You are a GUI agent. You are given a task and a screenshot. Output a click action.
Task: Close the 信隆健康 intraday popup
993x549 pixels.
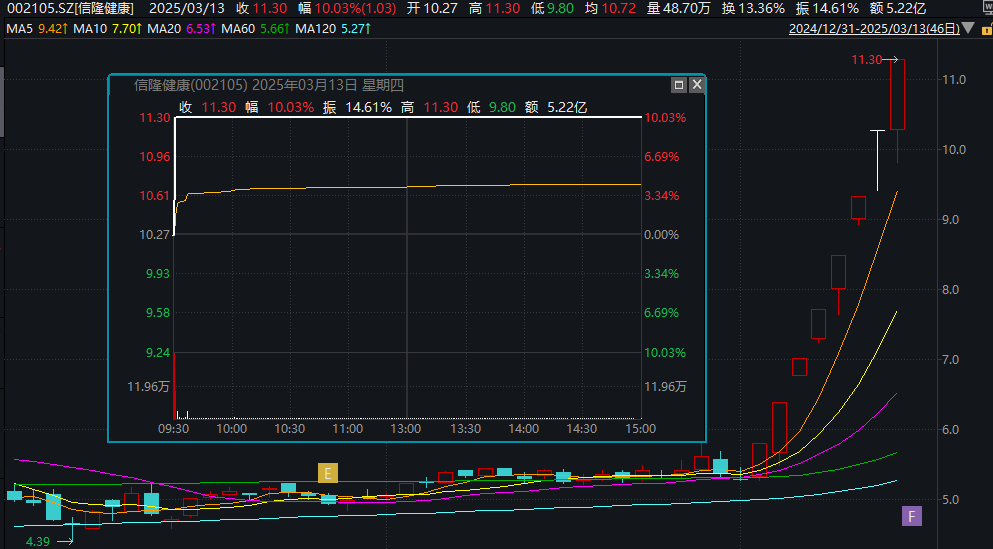[696, 86]
